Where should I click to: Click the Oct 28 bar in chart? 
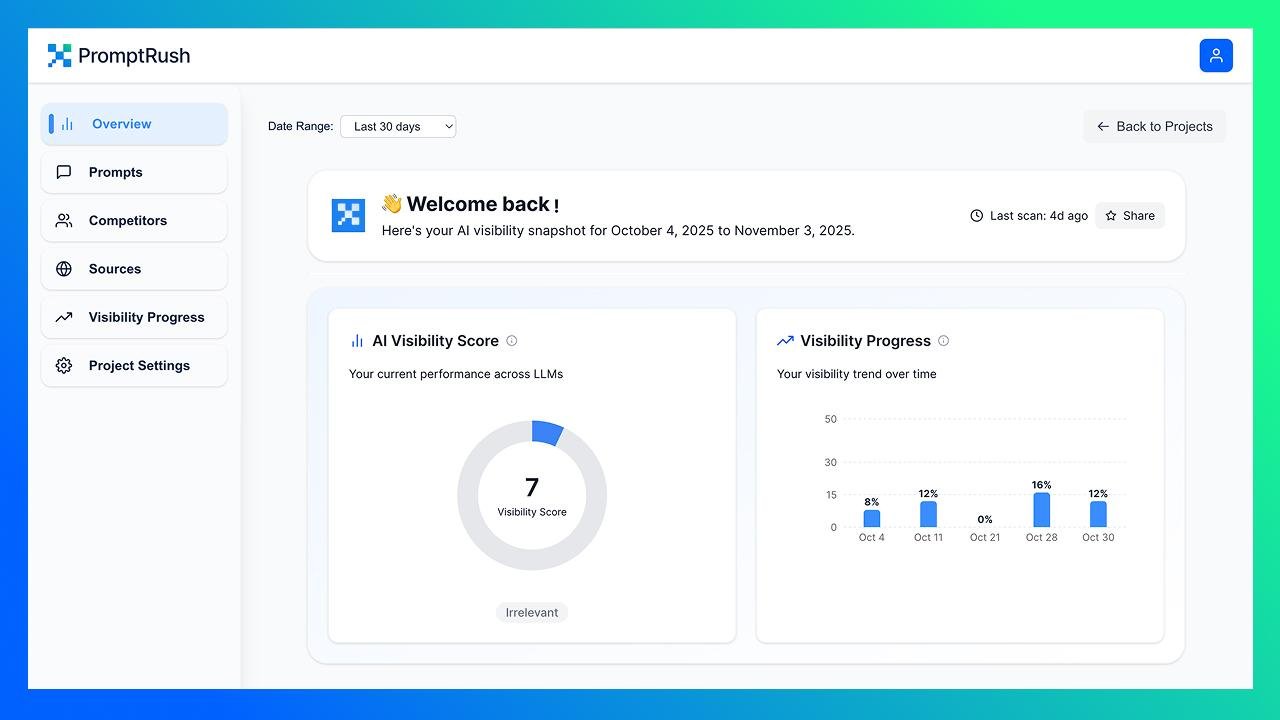click(1041, 510)
